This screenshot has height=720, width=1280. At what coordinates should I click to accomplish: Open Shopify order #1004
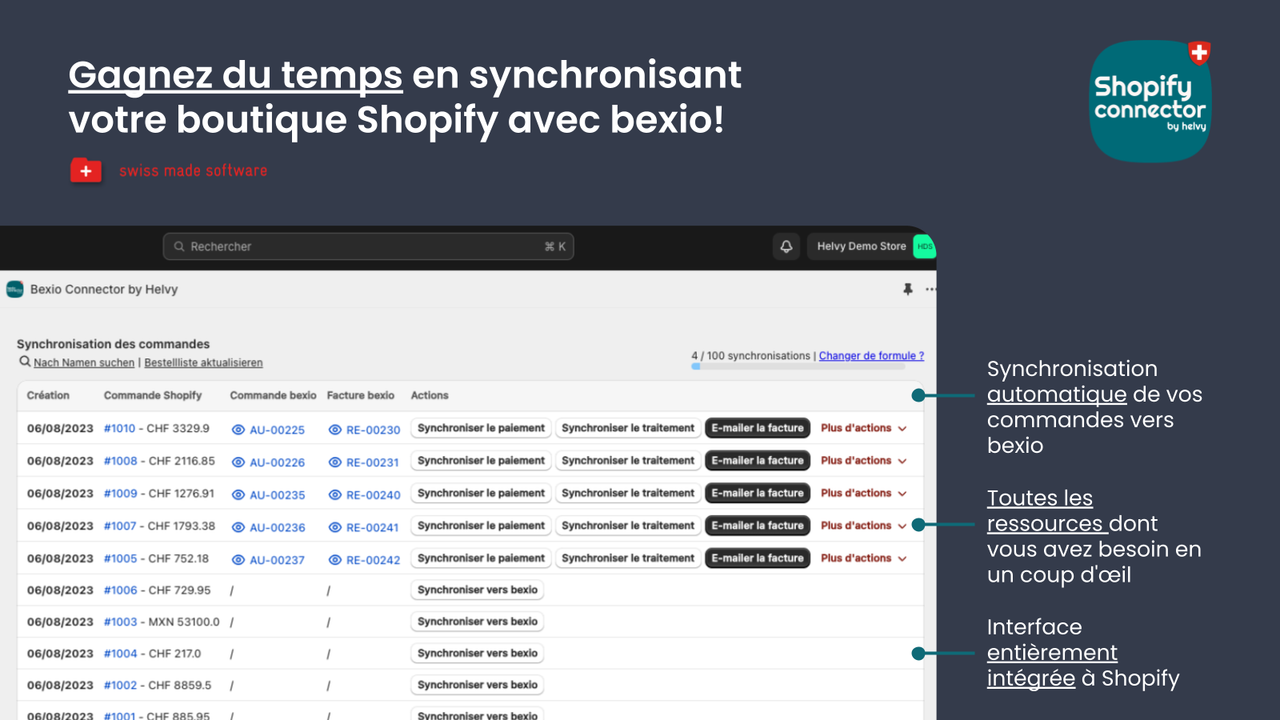120,654
